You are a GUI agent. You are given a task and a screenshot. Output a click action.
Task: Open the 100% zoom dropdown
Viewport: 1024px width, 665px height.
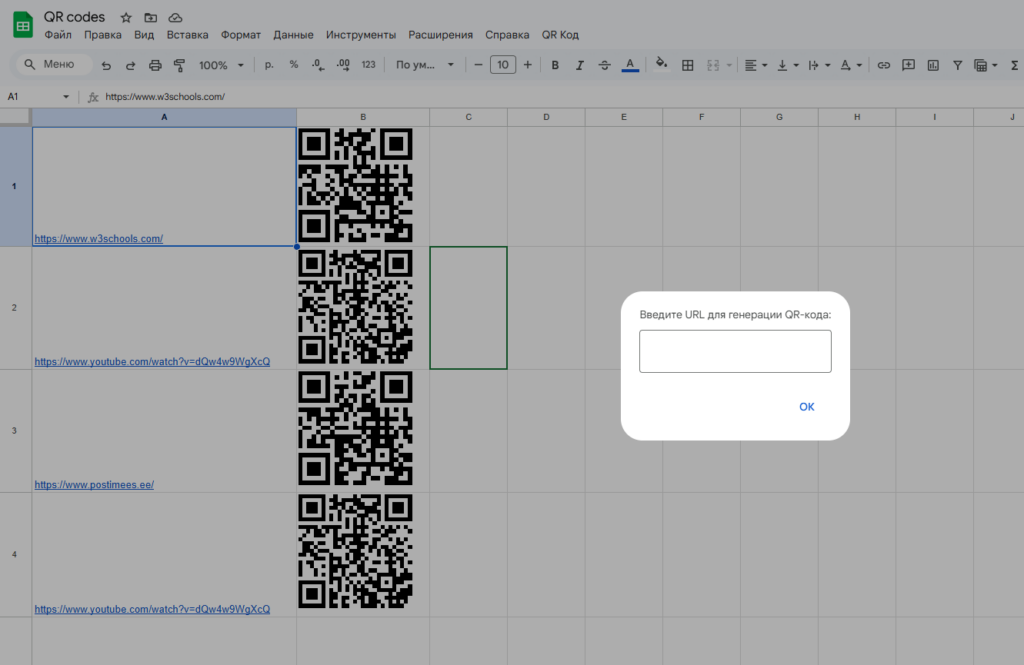click(x=220, y=65)
